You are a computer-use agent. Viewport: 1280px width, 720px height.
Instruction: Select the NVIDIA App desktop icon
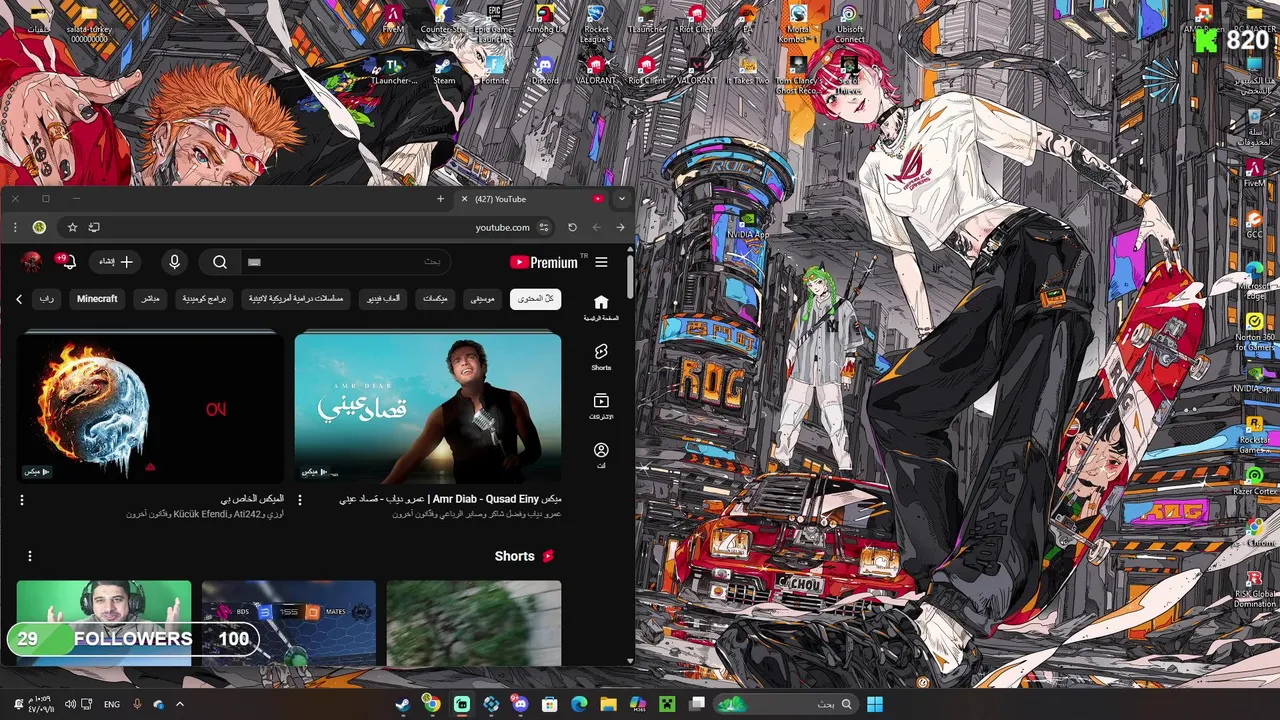point(747,223)
